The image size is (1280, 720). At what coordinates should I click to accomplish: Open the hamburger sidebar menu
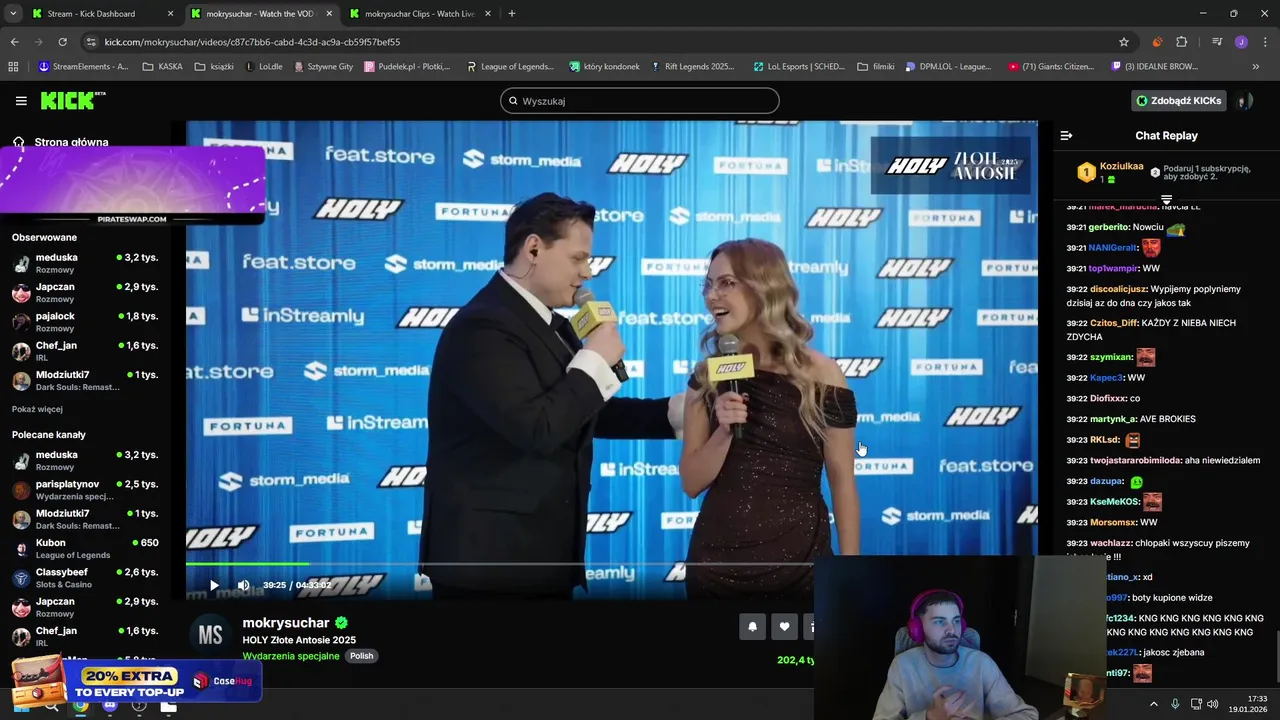click(21, 101)
